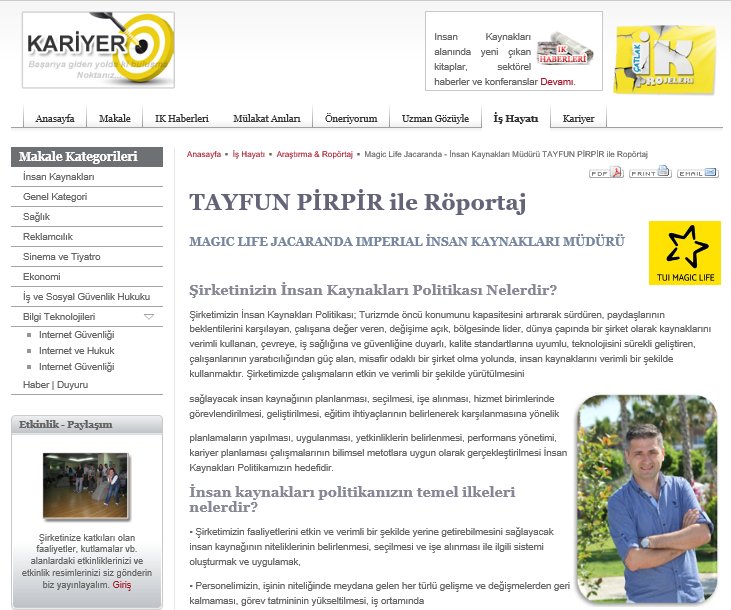Open the Anasayfa menu tab
The height and width of the screenshot is (610, 731).
click(55, 118)
